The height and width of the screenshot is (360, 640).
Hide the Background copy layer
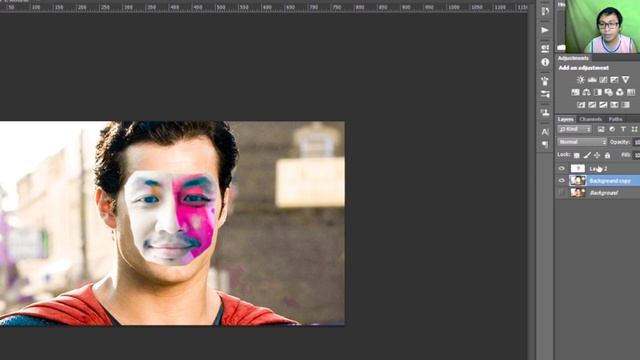pyautogui.click(x=562, y=180)
